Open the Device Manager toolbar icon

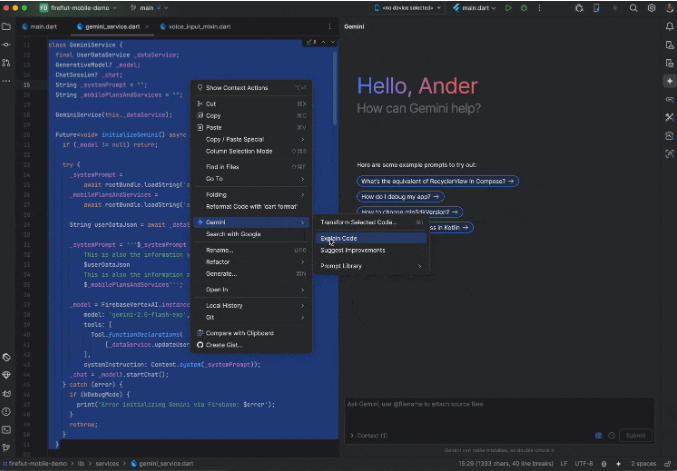[x=596, y=8]
